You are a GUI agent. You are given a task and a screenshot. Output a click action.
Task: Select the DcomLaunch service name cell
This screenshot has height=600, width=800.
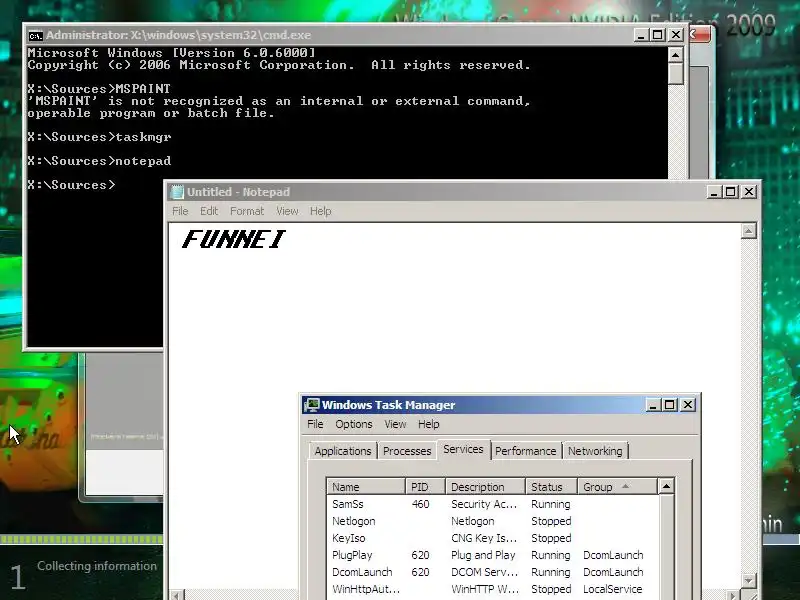(x=362, y=572)
